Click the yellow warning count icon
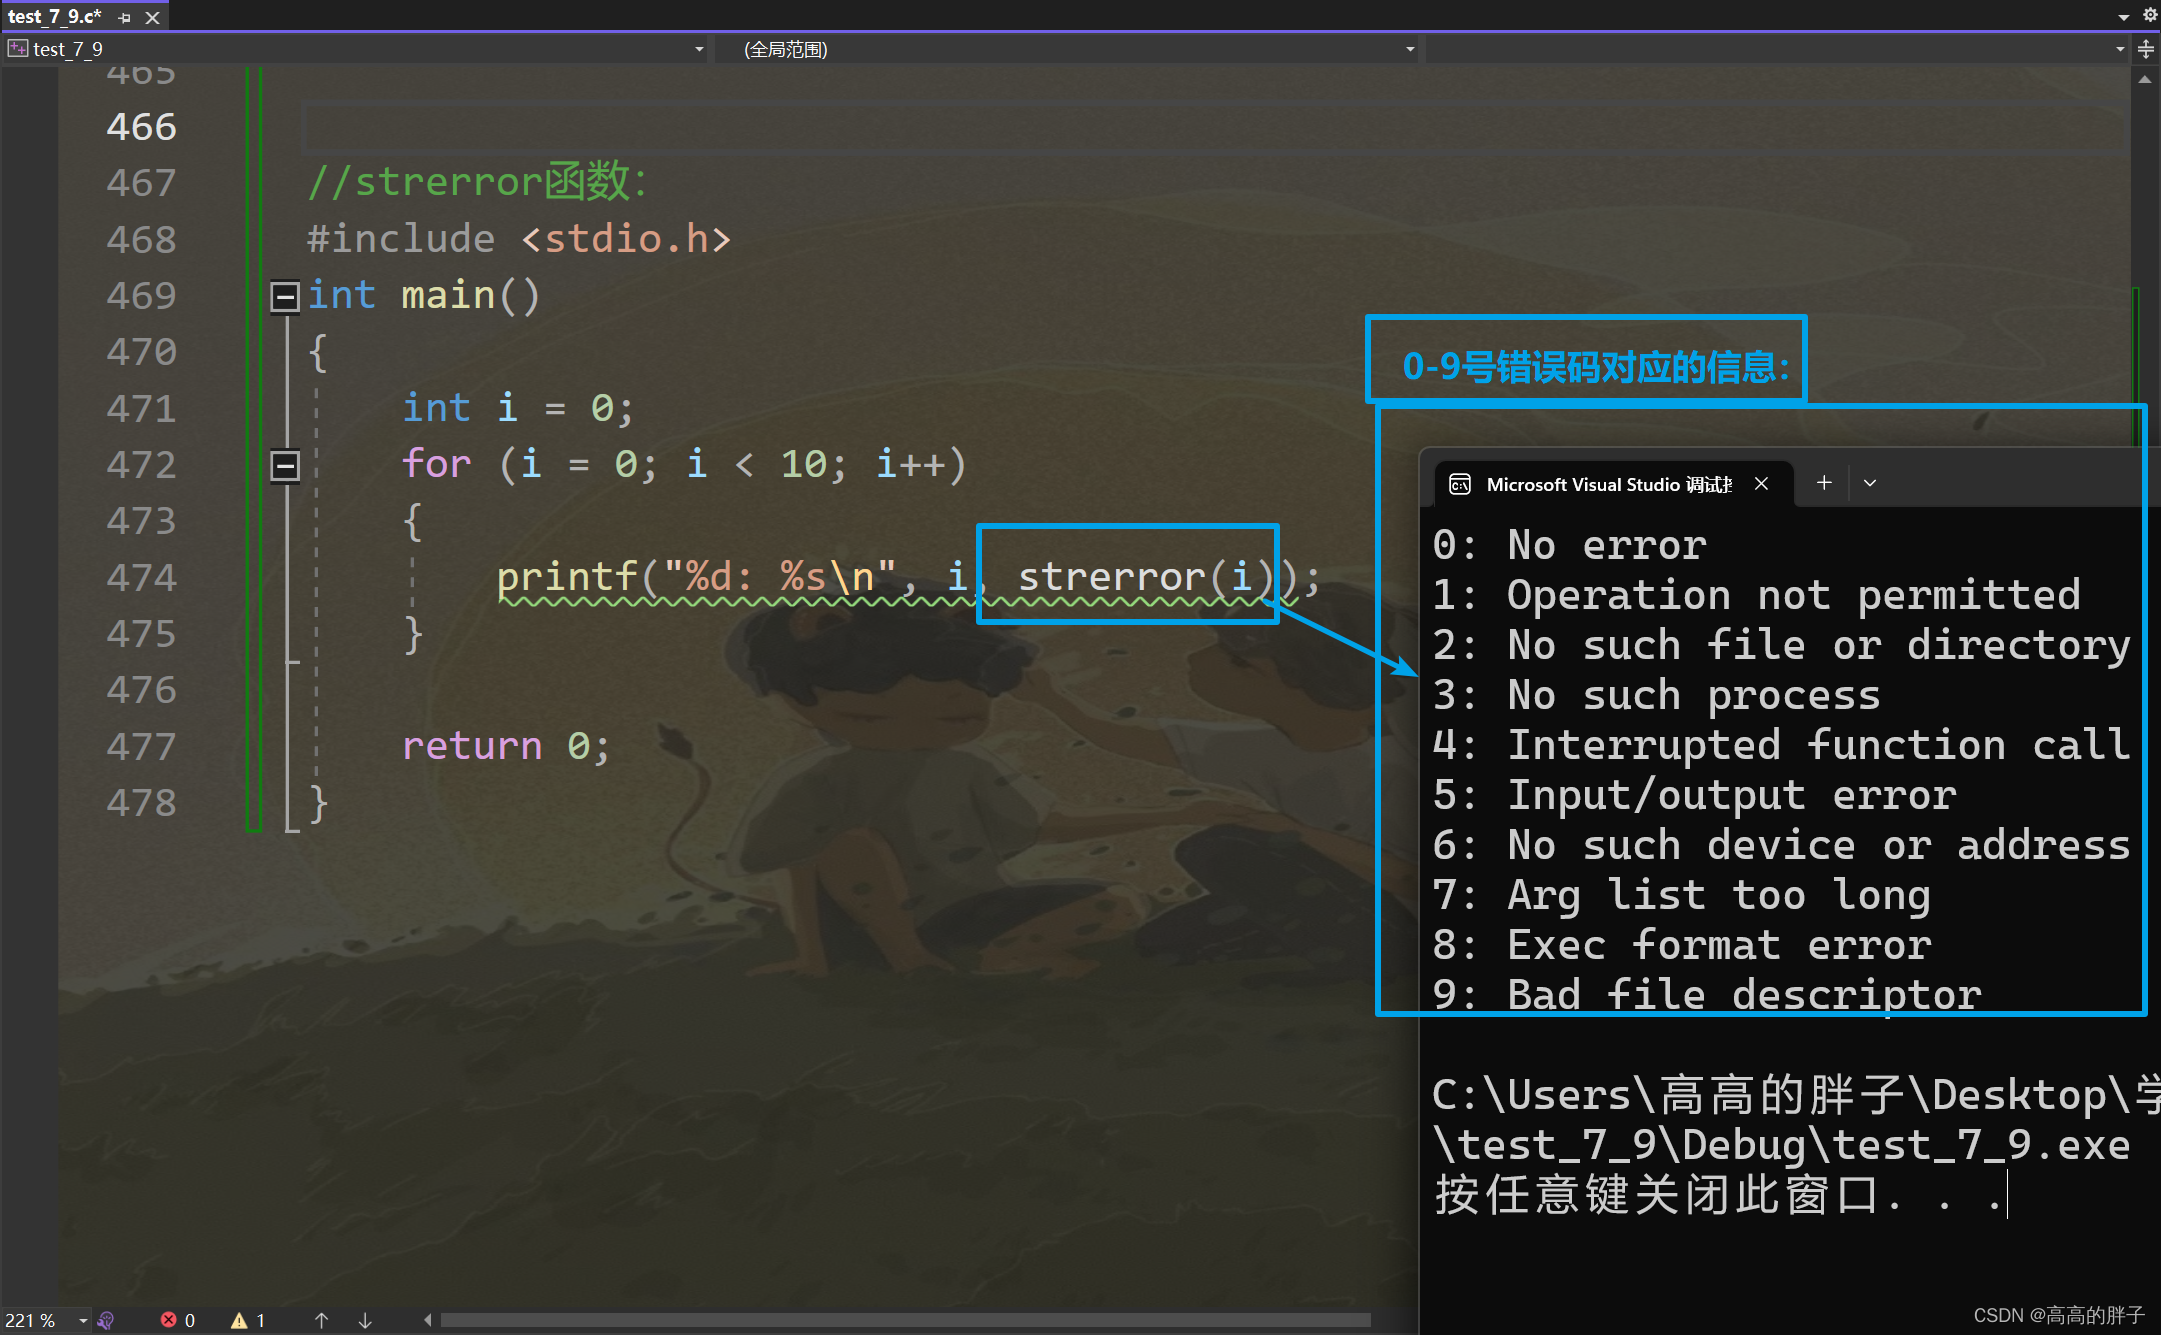This screenshot has height=1335, width=2161. (x=239, y=1320)
